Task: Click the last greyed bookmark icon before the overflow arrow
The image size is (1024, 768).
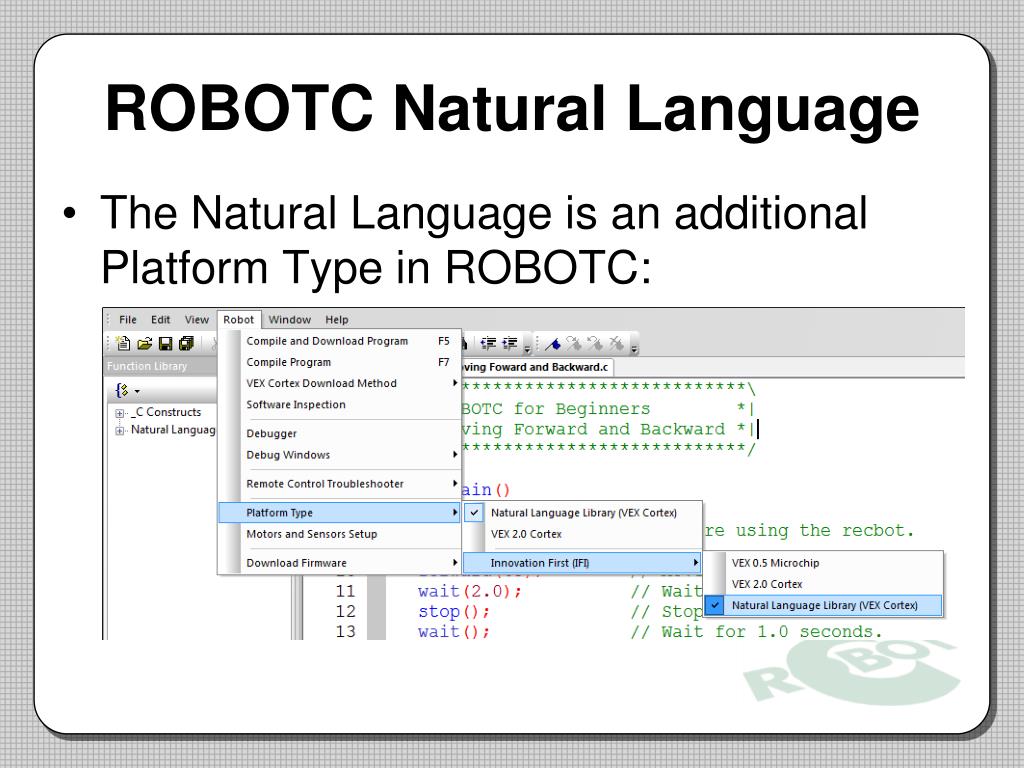Action: 616,344
